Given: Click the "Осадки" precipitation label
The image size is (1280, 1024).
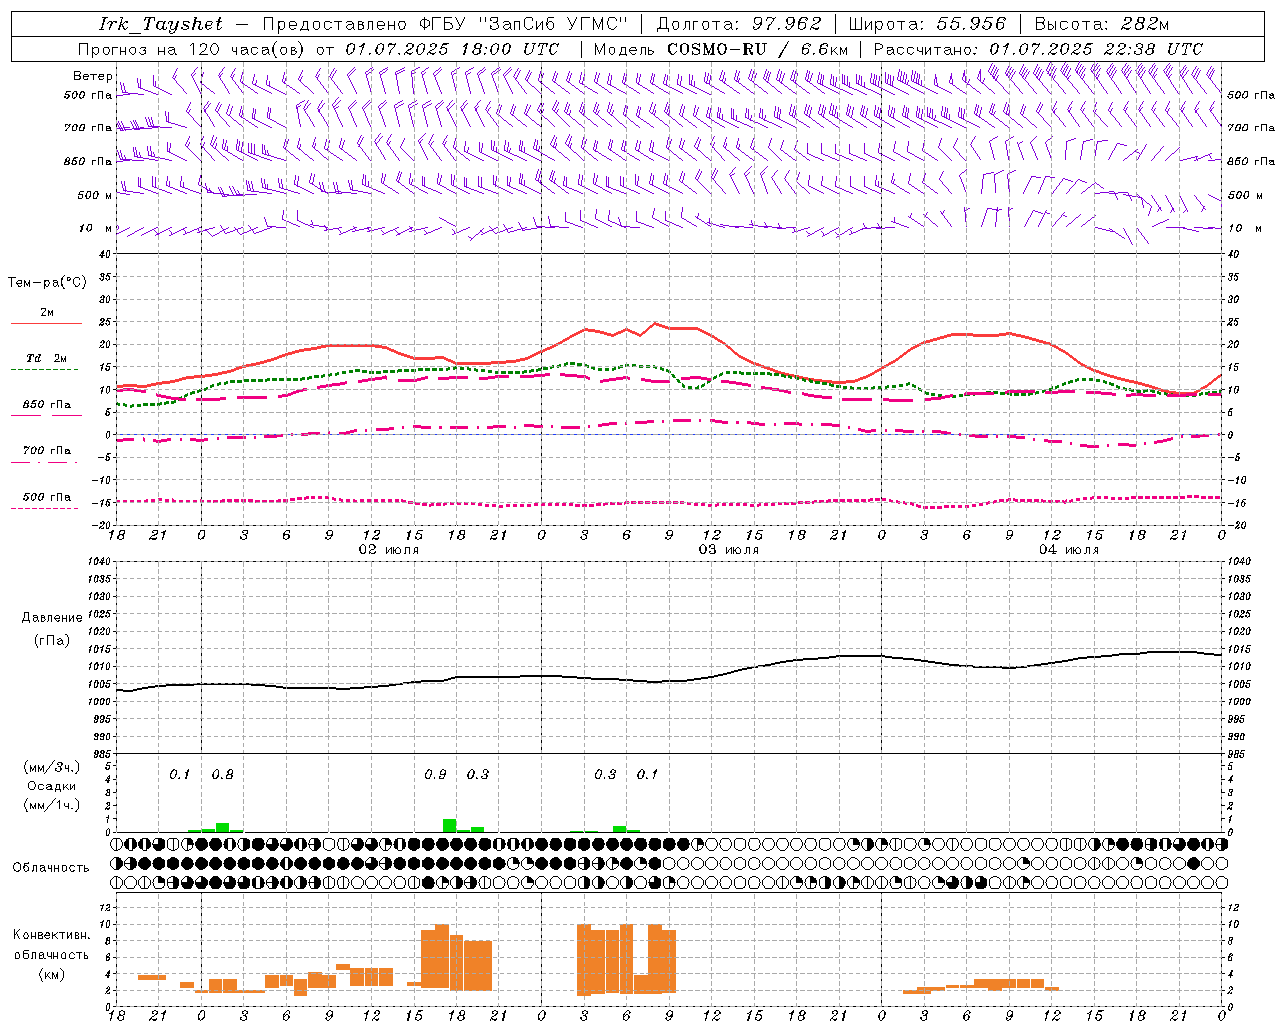Looking at the screenshot, I should coord(51,786).
